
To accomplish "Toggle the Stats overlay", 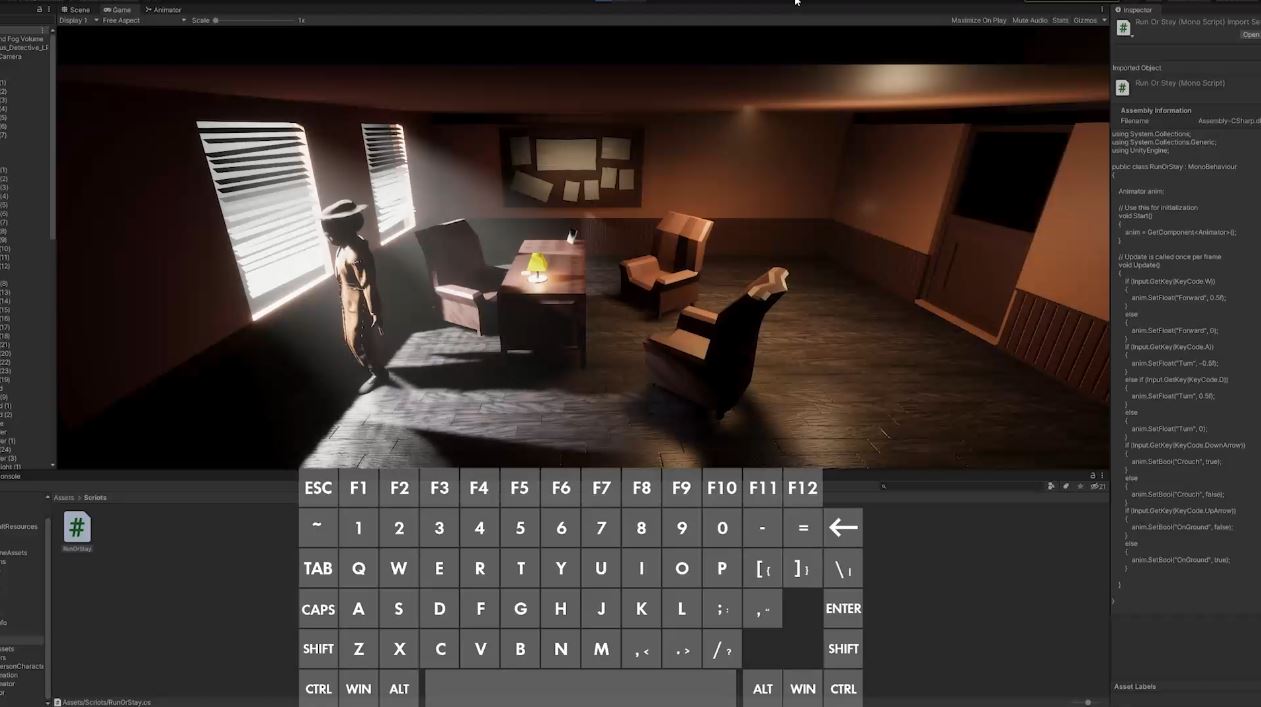I will pos(1060,20).
